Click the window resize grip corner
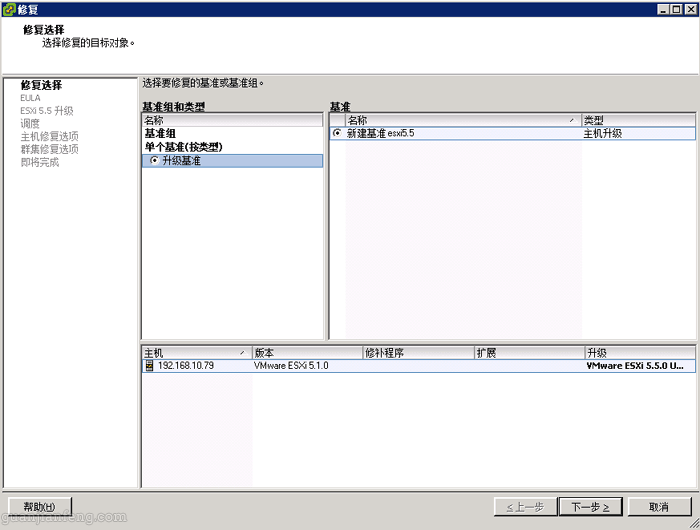 point(694,524)
